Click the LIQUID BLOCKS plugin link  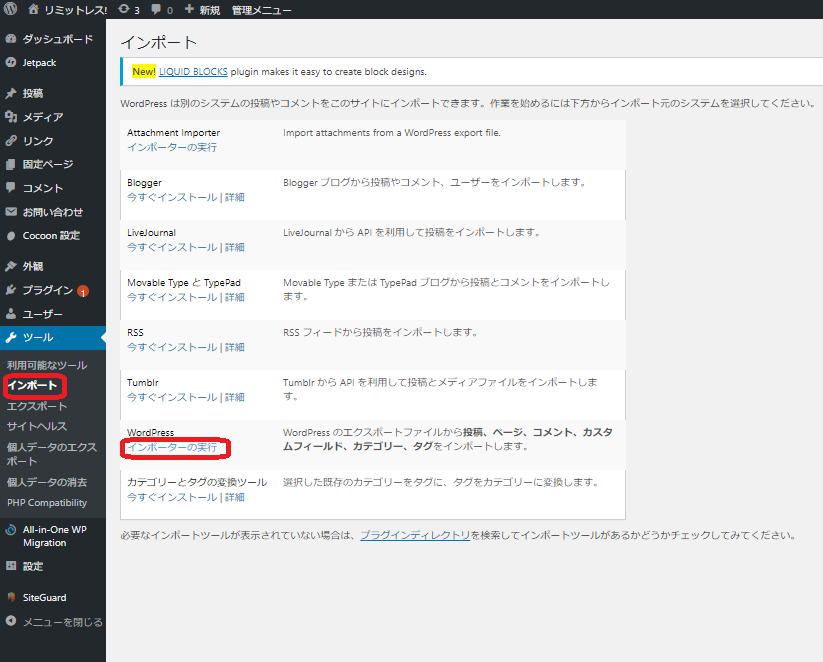coord(193,72)
